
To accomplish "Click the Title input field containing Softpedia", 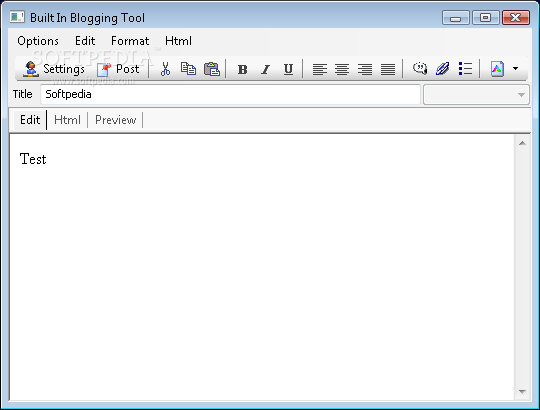I will point(230,94).
